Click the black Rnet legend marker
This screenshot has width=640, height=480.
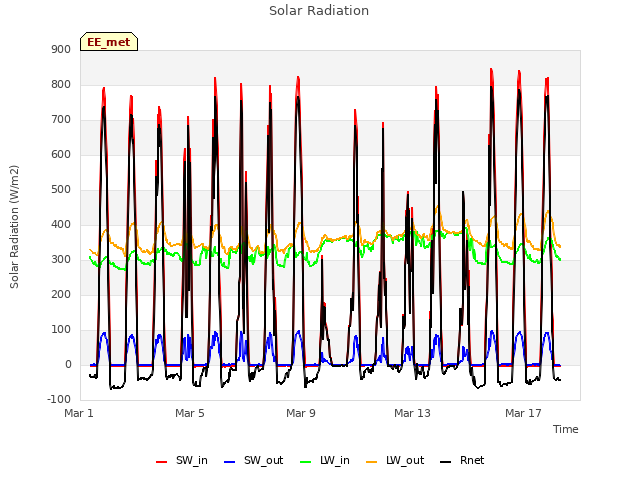pos(446,462)
